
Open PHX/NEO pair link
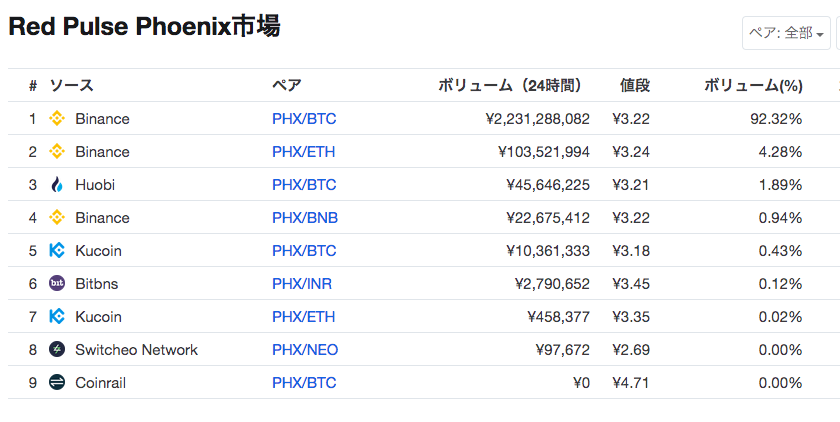click(305, 350)
